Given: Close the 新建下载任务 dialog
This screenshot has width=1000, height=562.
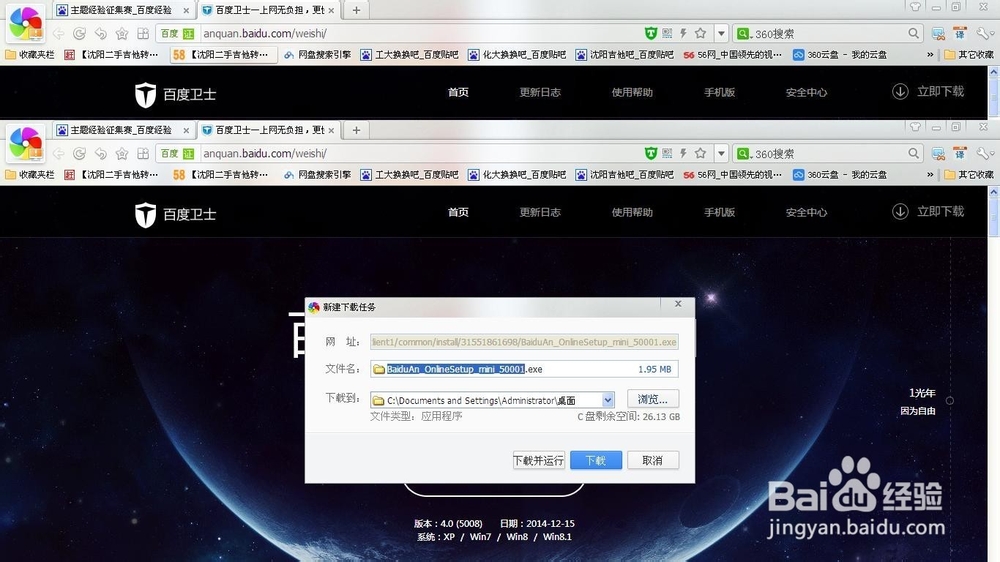Looking at the screenshot, I should pyautogui.click(x=678, y=304).
